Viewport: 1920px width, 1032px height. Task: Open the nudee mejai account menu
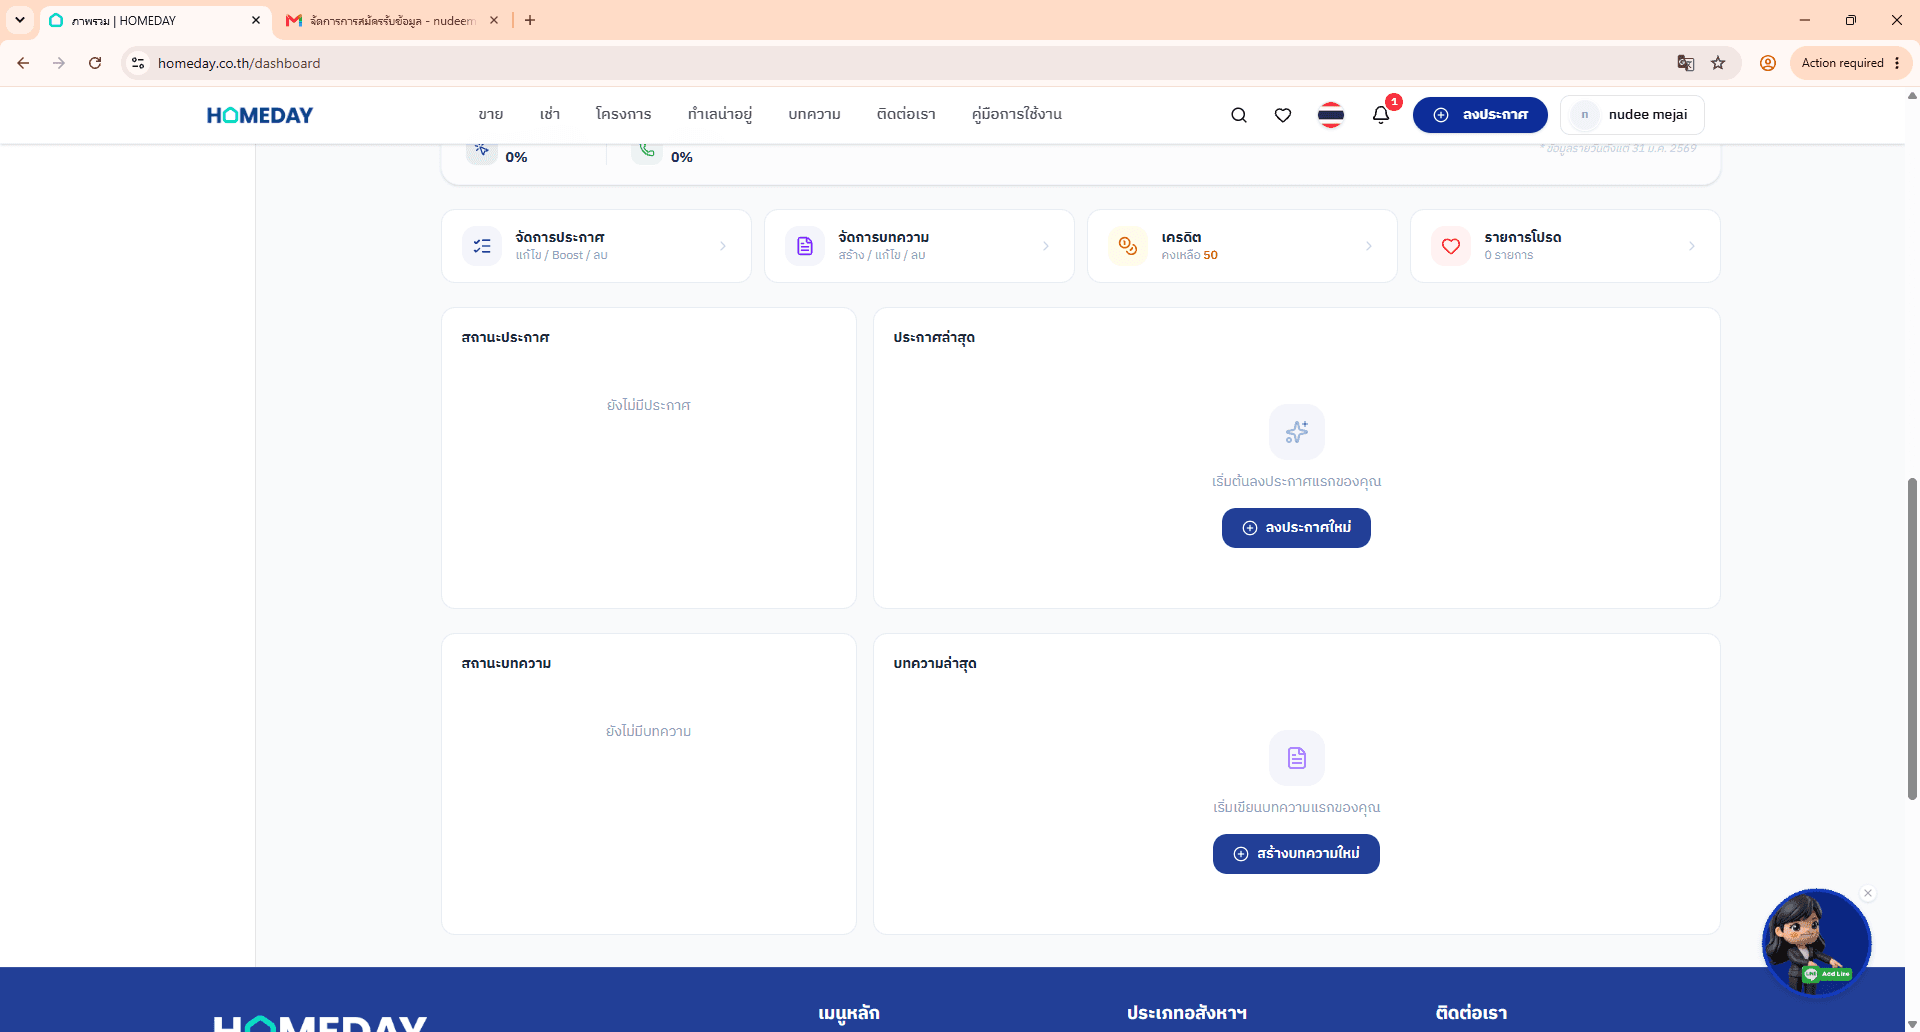pyautogui.click(x=1632, y=115)
